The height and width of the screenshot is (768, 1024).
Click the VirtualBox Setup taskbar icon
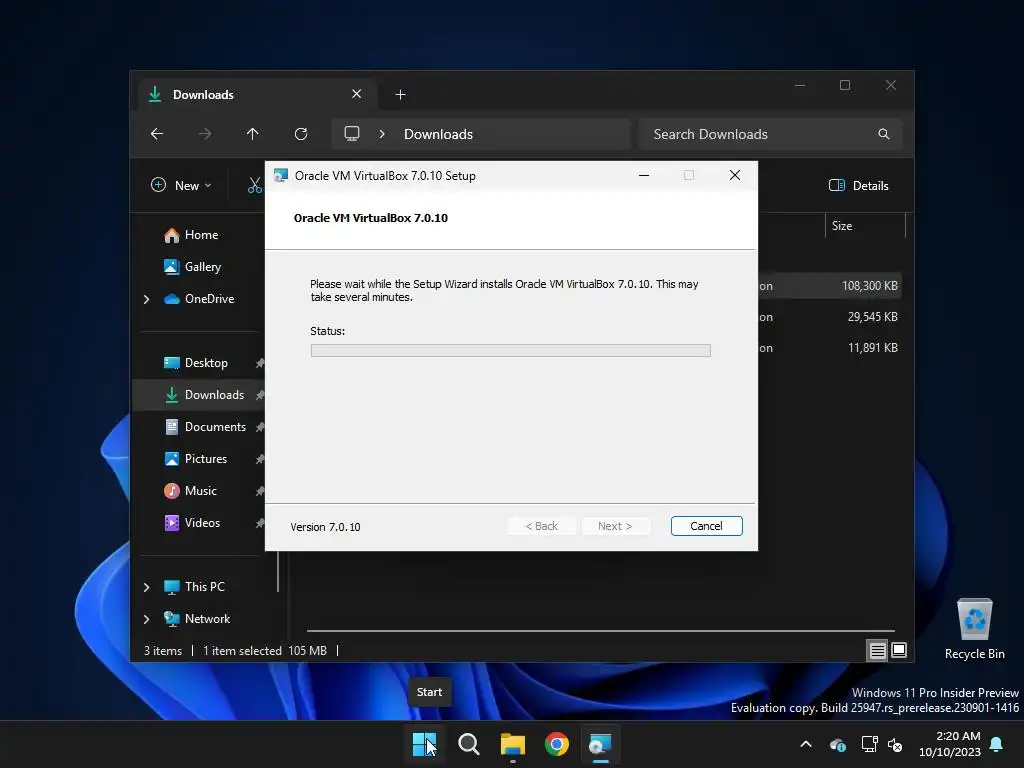point(600,744)
